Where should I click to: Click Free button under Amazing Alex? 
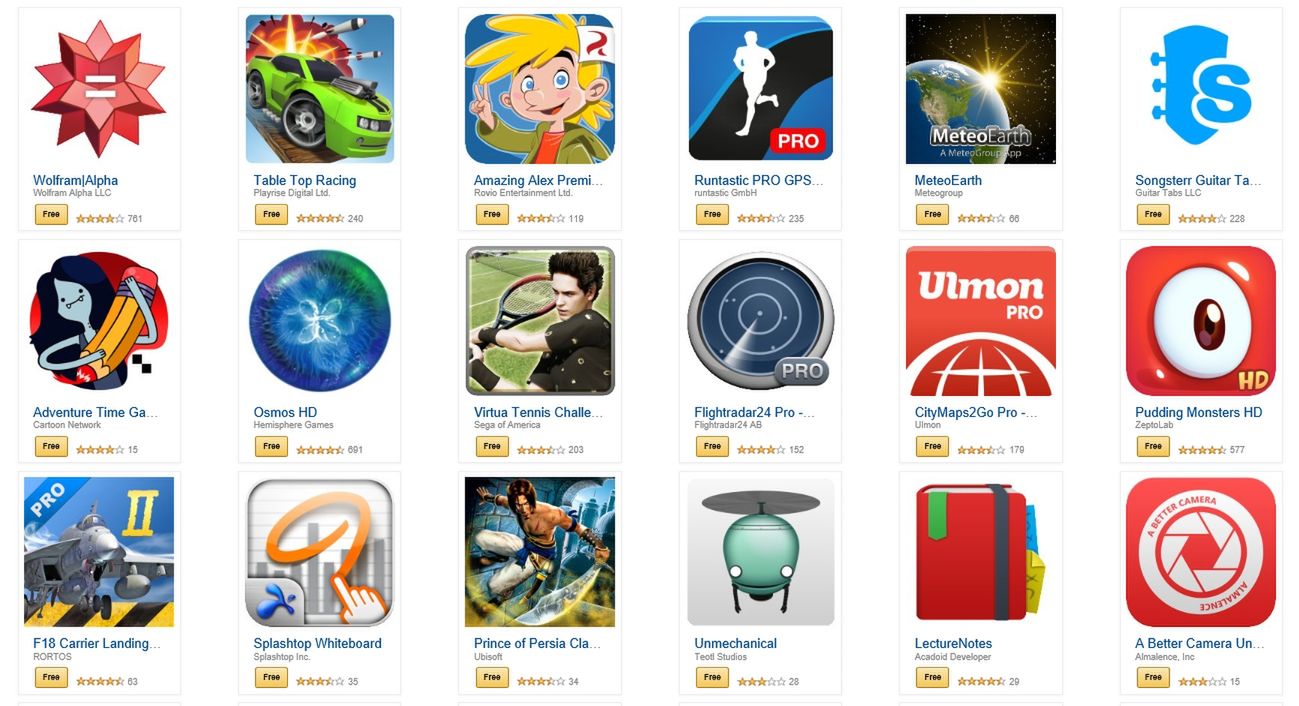tap(492, 214)
